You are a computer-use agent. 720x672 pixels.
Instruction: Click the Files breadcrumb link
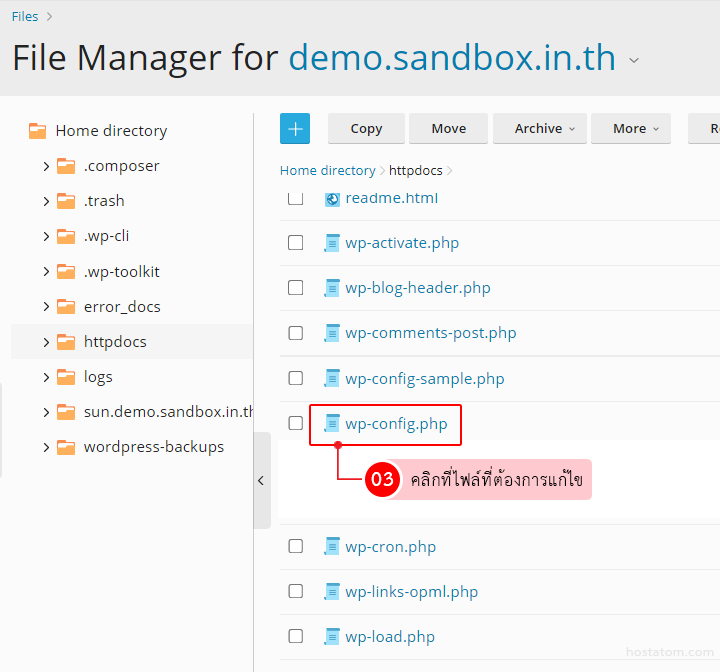tap(25, 16)
